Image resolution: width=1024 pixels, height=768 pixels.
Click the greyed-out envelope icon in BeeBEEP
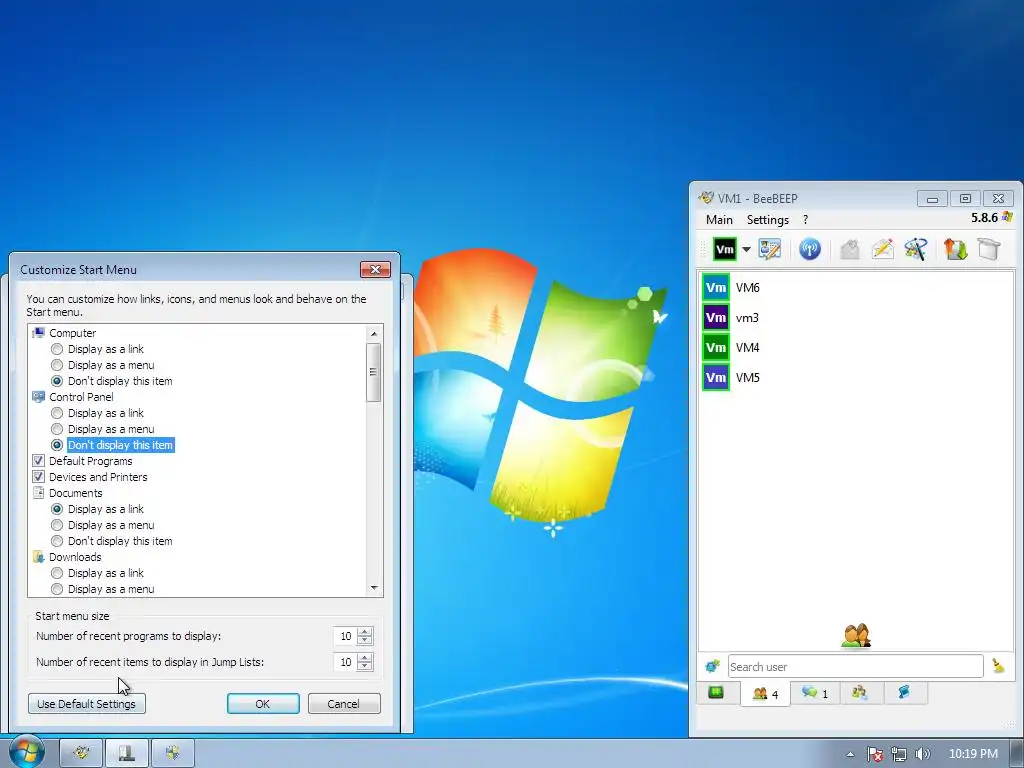point(849,249)
